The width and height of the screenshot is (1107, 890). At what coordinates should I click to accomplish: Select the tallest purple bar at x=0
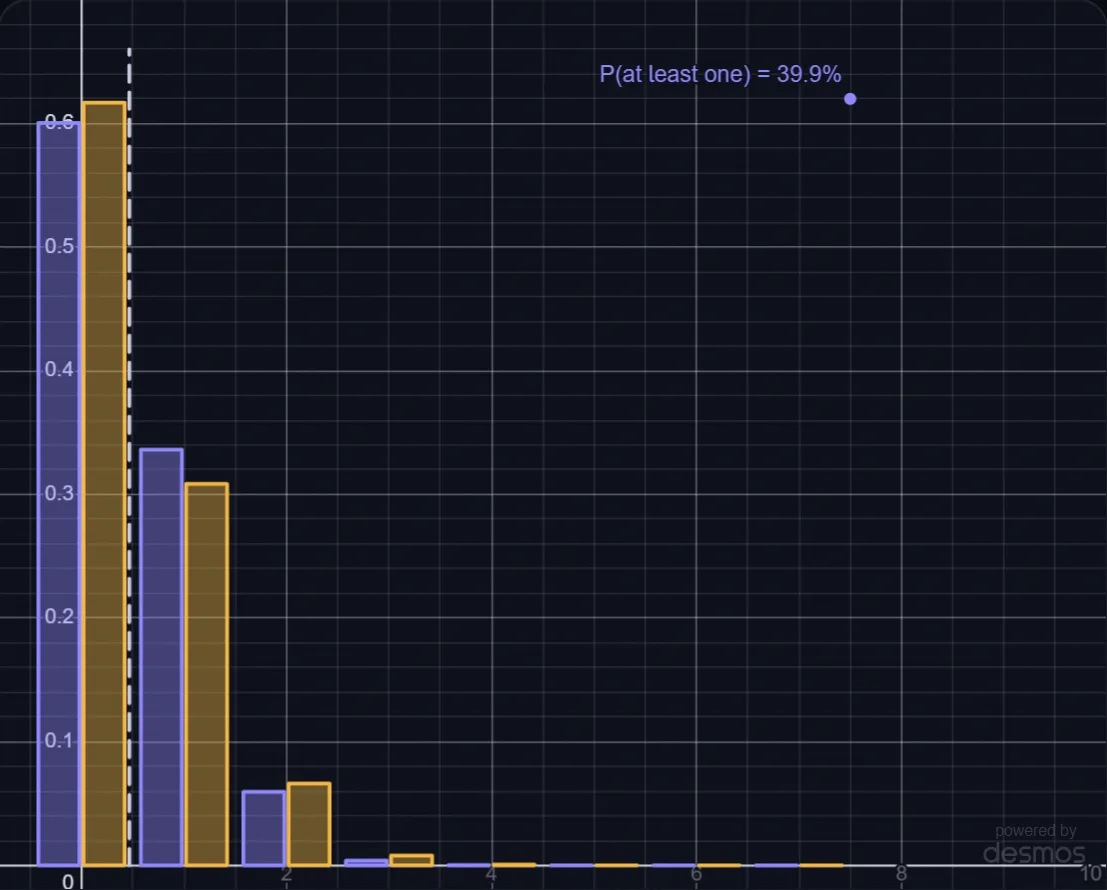59,493
